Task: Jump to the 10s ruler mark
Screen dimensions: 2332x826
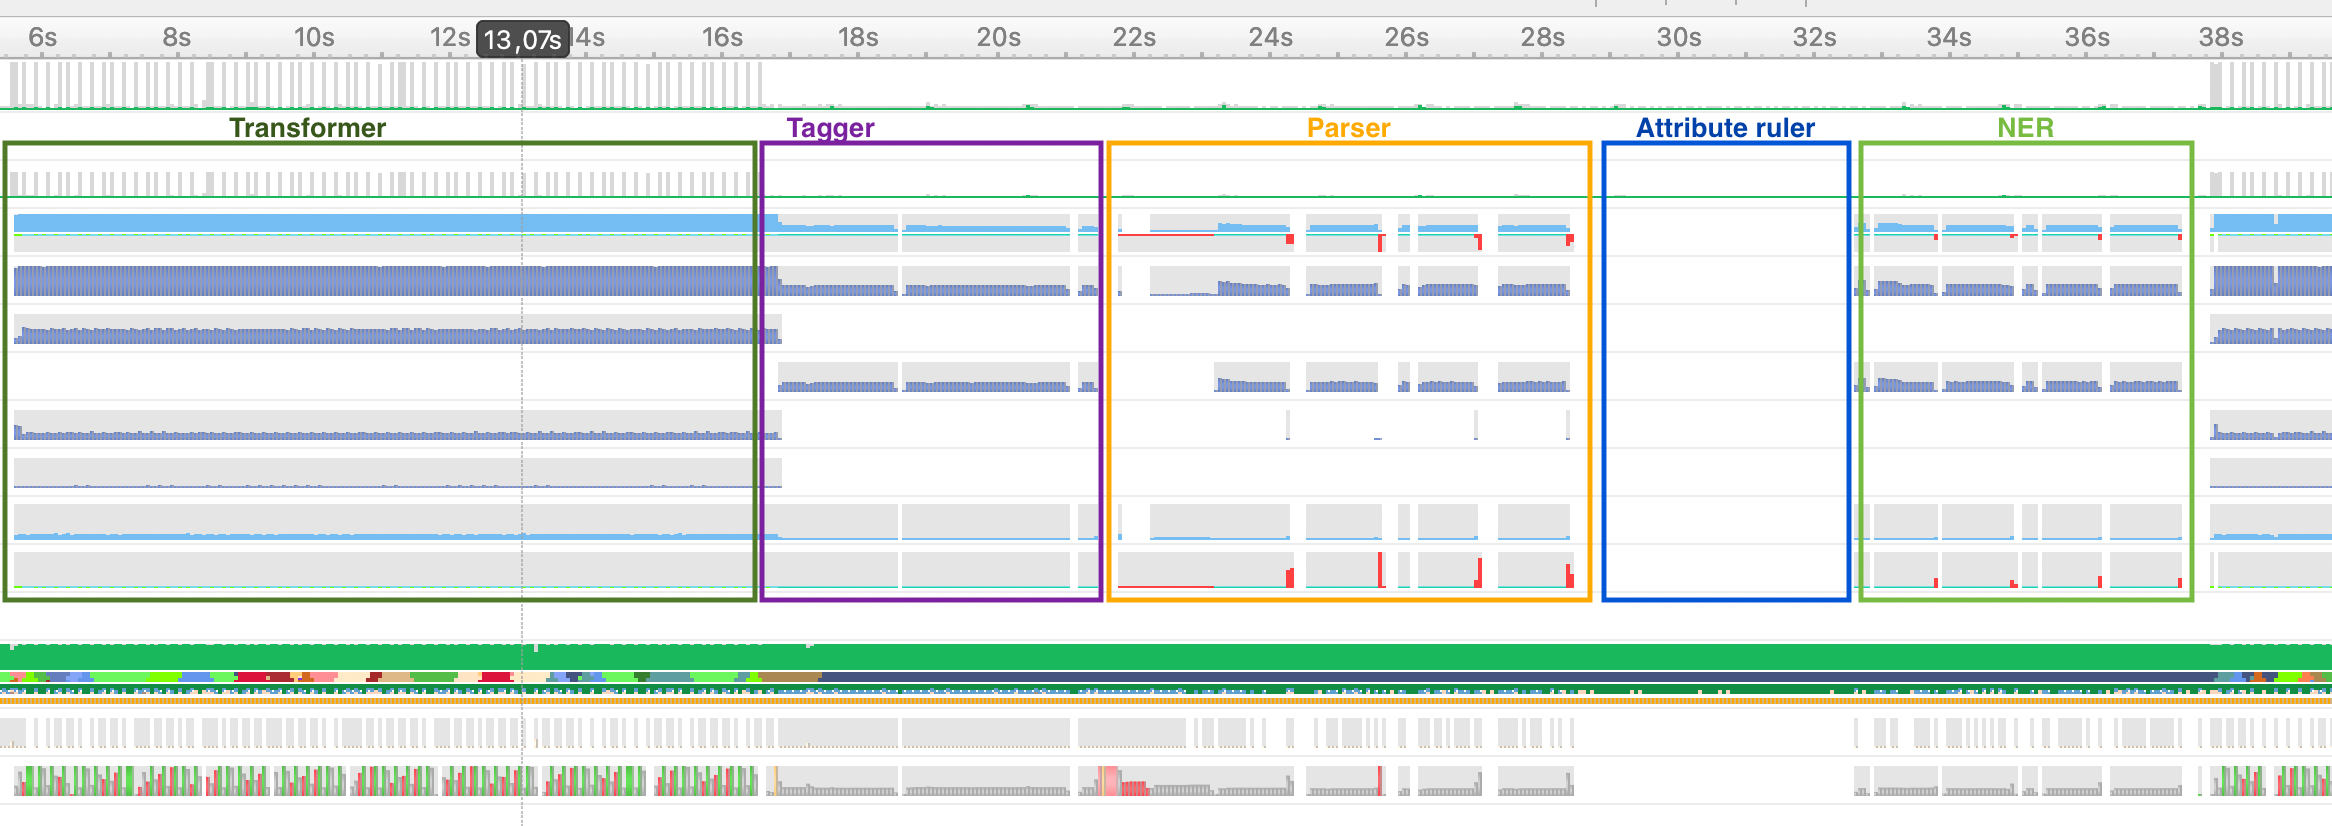Action: coord(314,38)
